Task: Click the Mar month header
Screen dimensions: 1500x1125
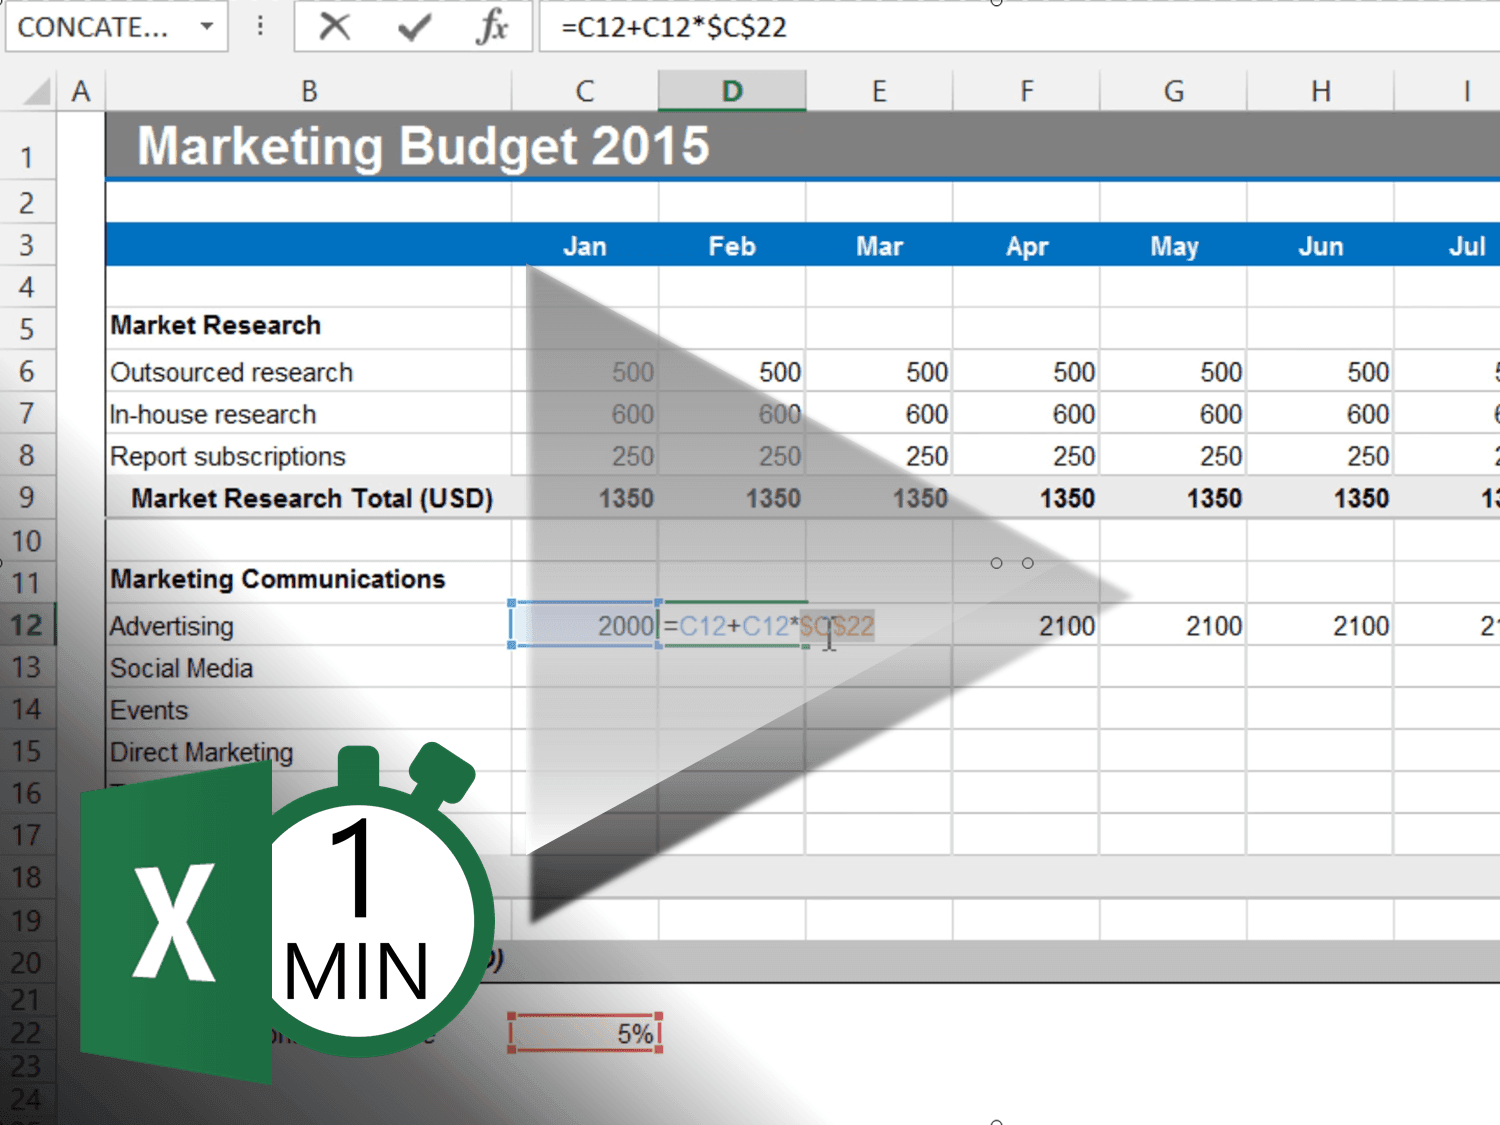Action: [879, 246]
